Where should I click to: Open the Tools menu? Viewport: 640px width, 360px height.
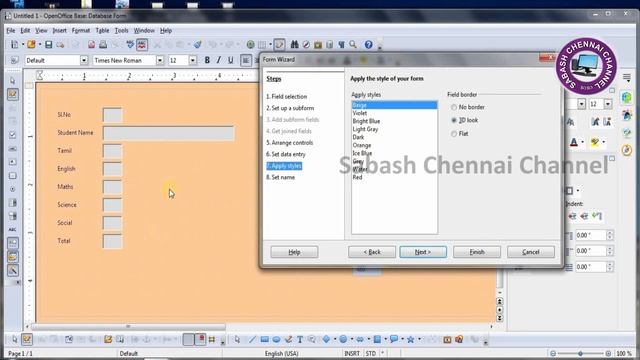pos(121,31)
